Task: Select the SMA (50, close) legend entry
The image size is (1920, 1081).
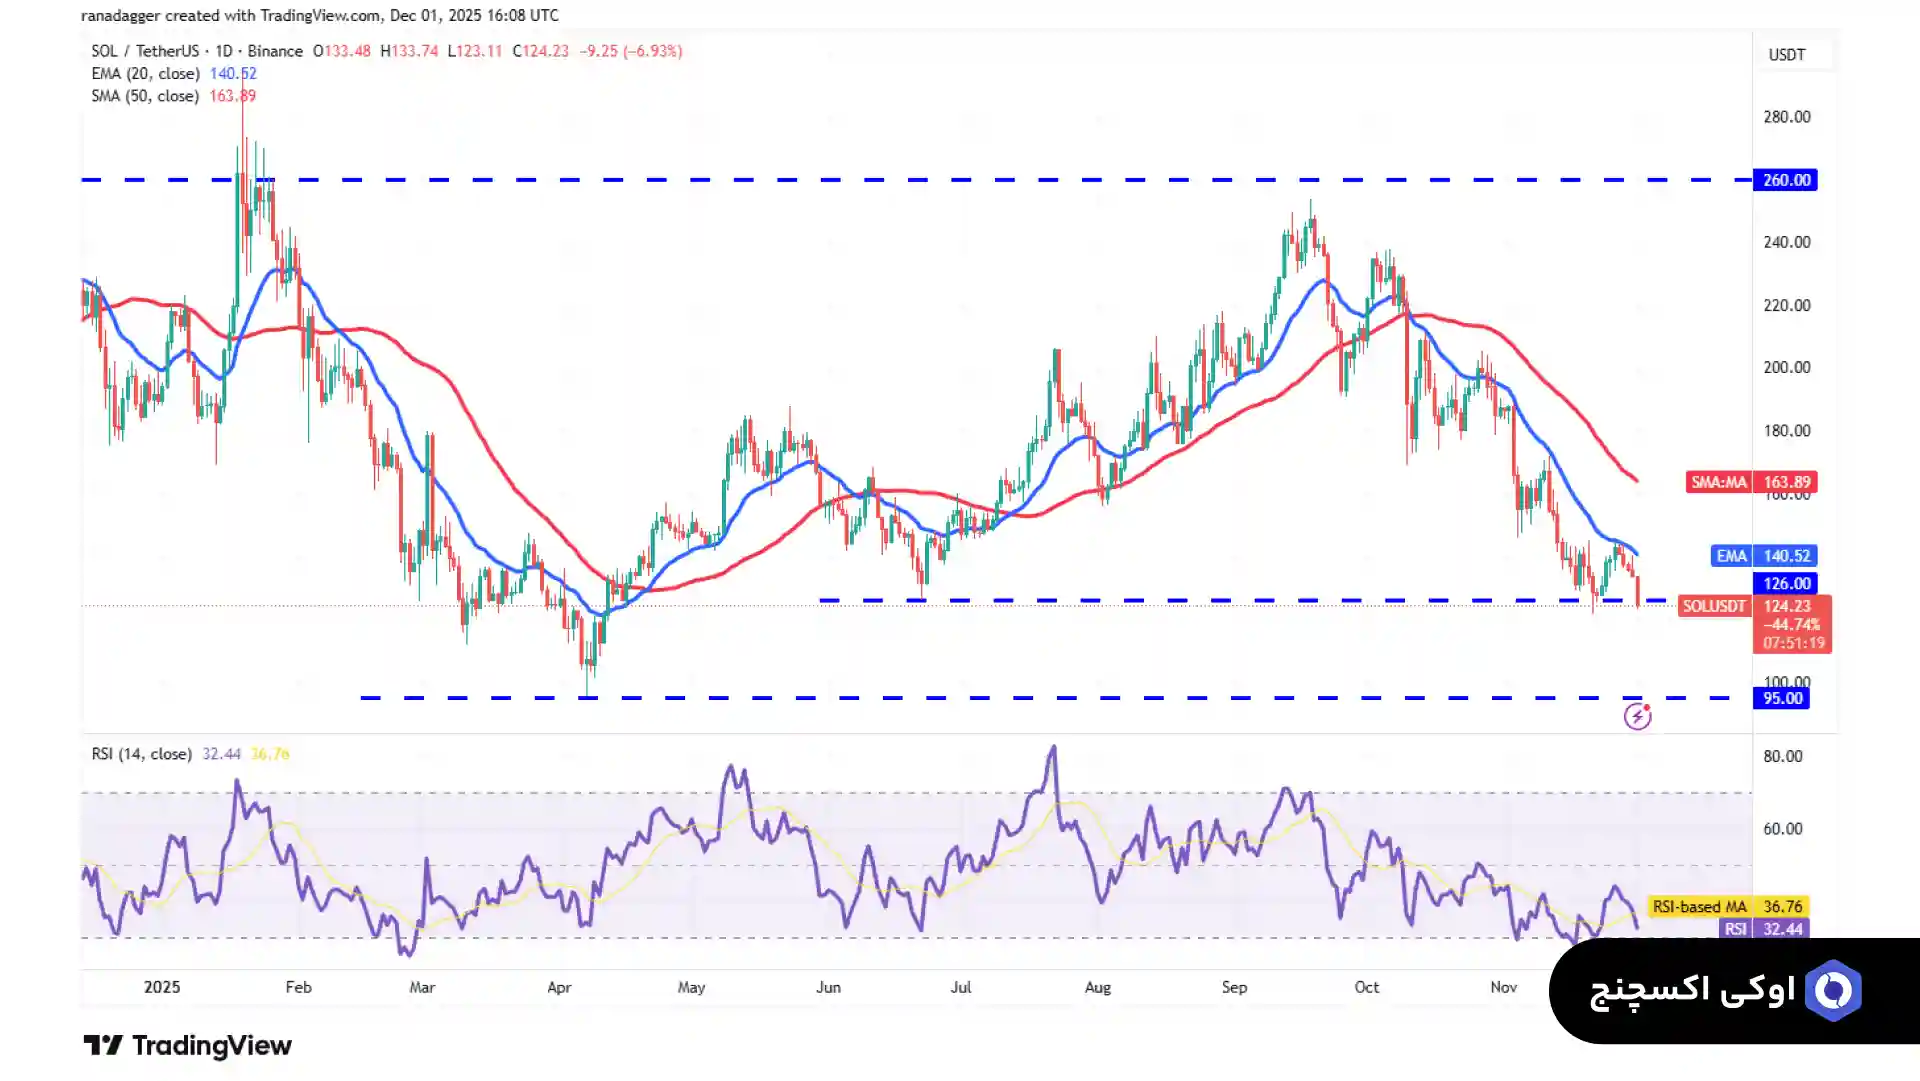Action: [145, 96]
